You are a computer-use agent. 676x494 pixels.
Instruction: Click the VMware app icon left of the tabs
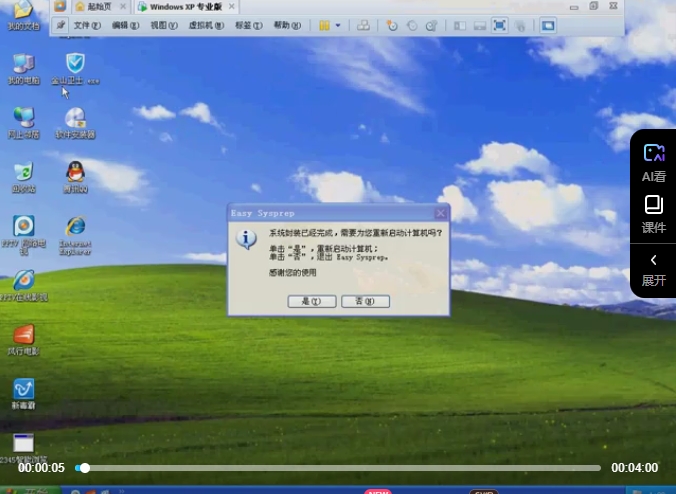tap(60, 6)
